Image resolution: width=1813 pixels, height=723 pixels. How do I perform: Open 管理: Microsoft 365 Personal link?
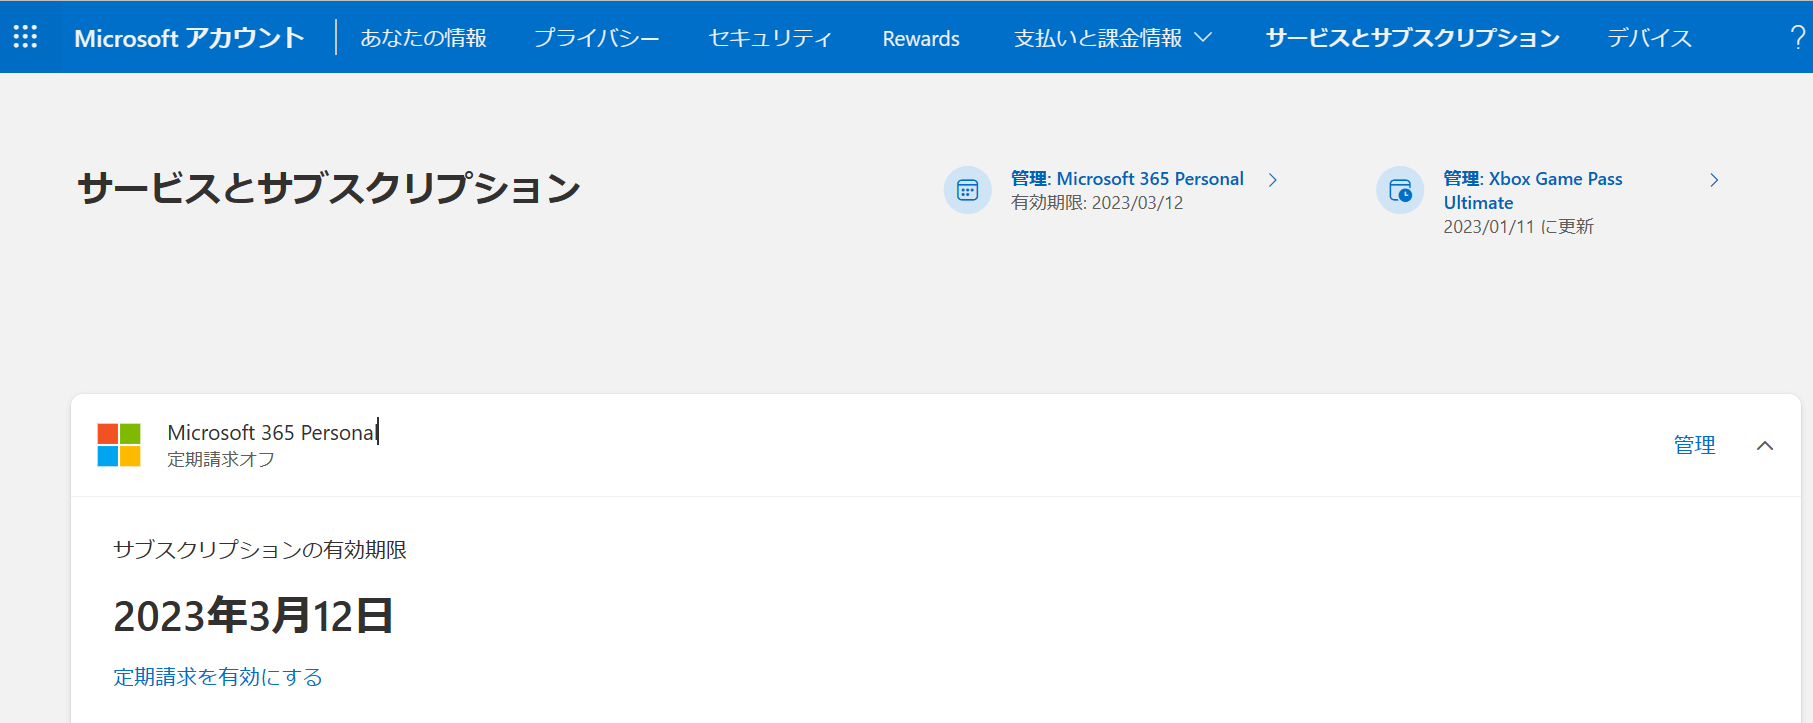pyautogui.click(x=1127, y=179)
